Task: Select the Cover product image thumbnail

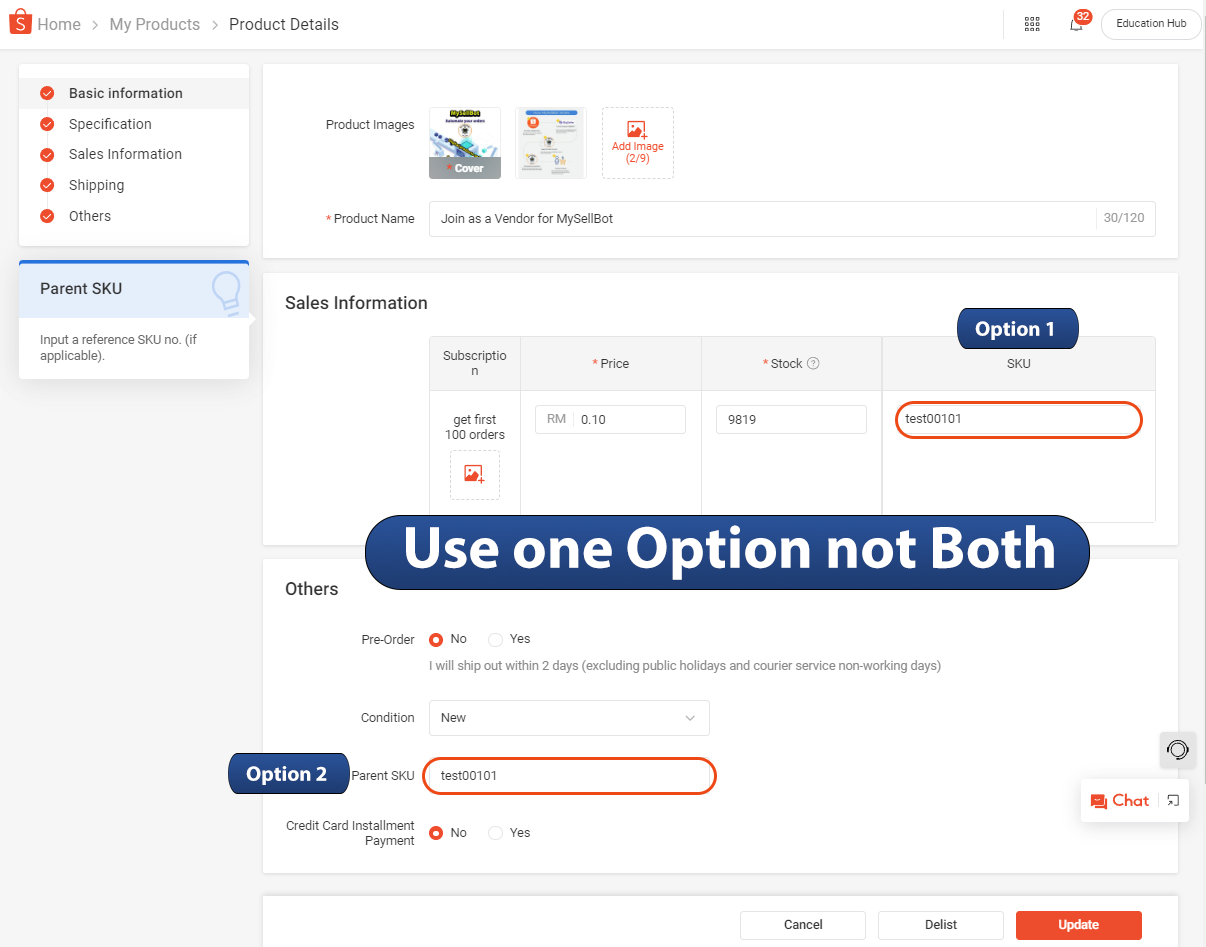Action: pyautogui.click(x=465, y=143)
